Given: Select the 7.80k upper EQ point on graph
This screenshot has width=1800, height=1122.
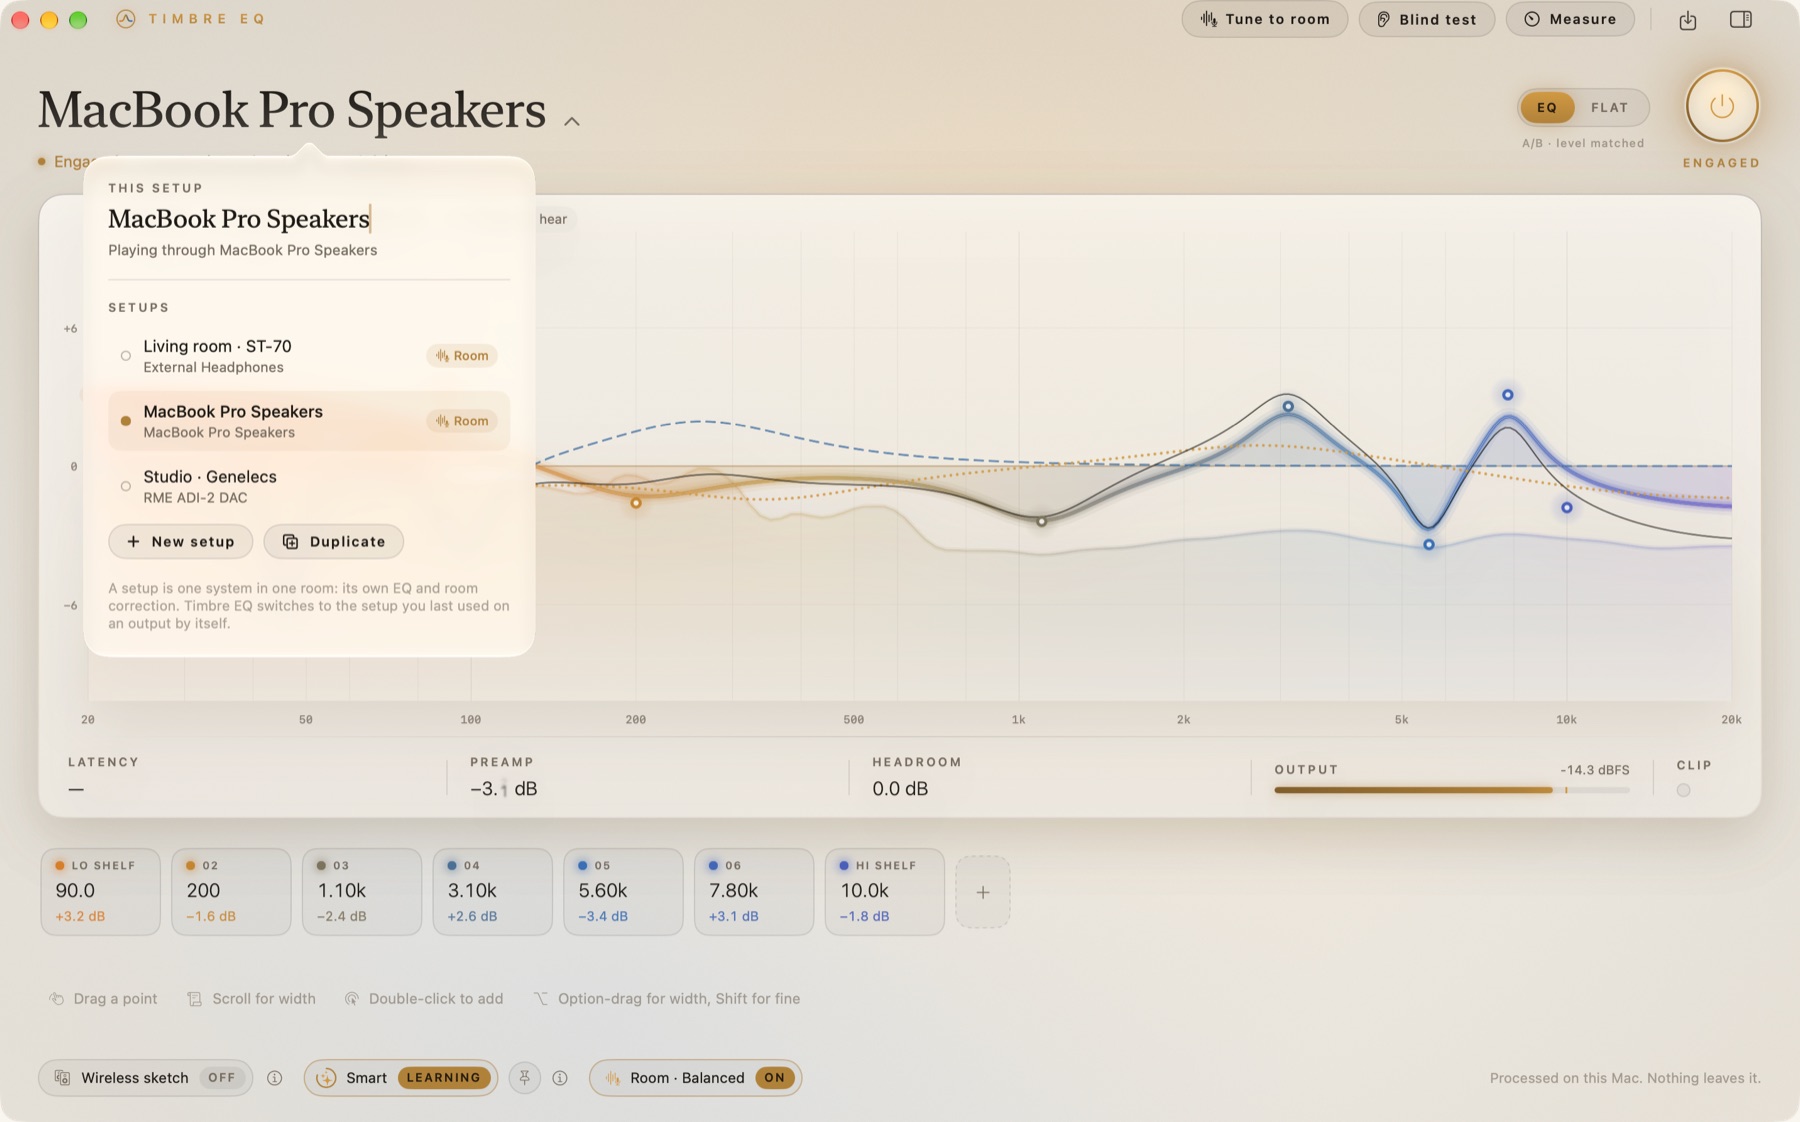Looking at the screenshot, I should click(x=1507, y=395).
